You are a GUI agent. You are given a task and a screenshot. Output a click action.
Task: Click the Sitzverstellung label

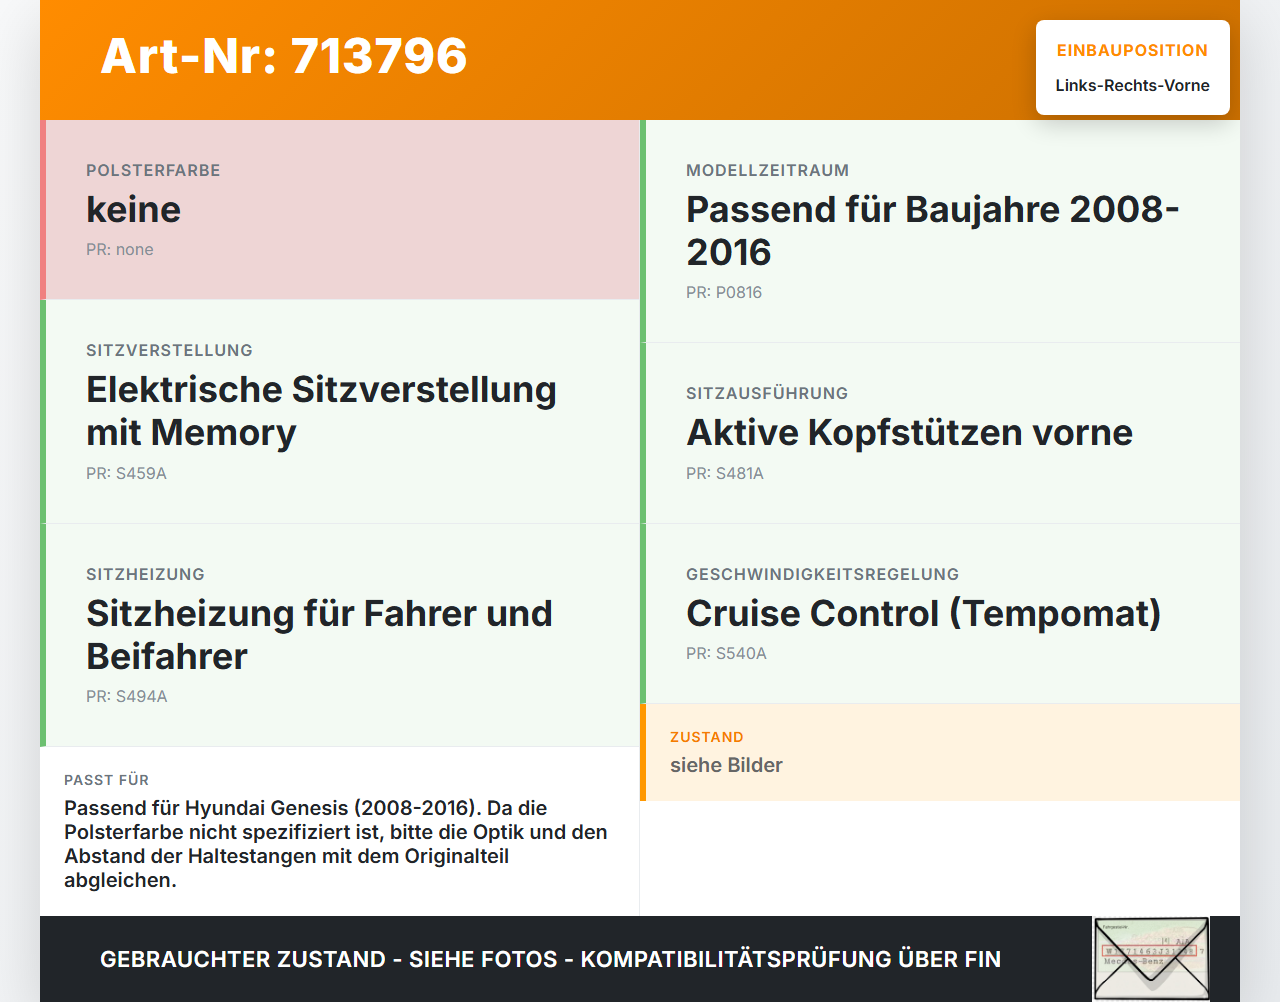169,350
